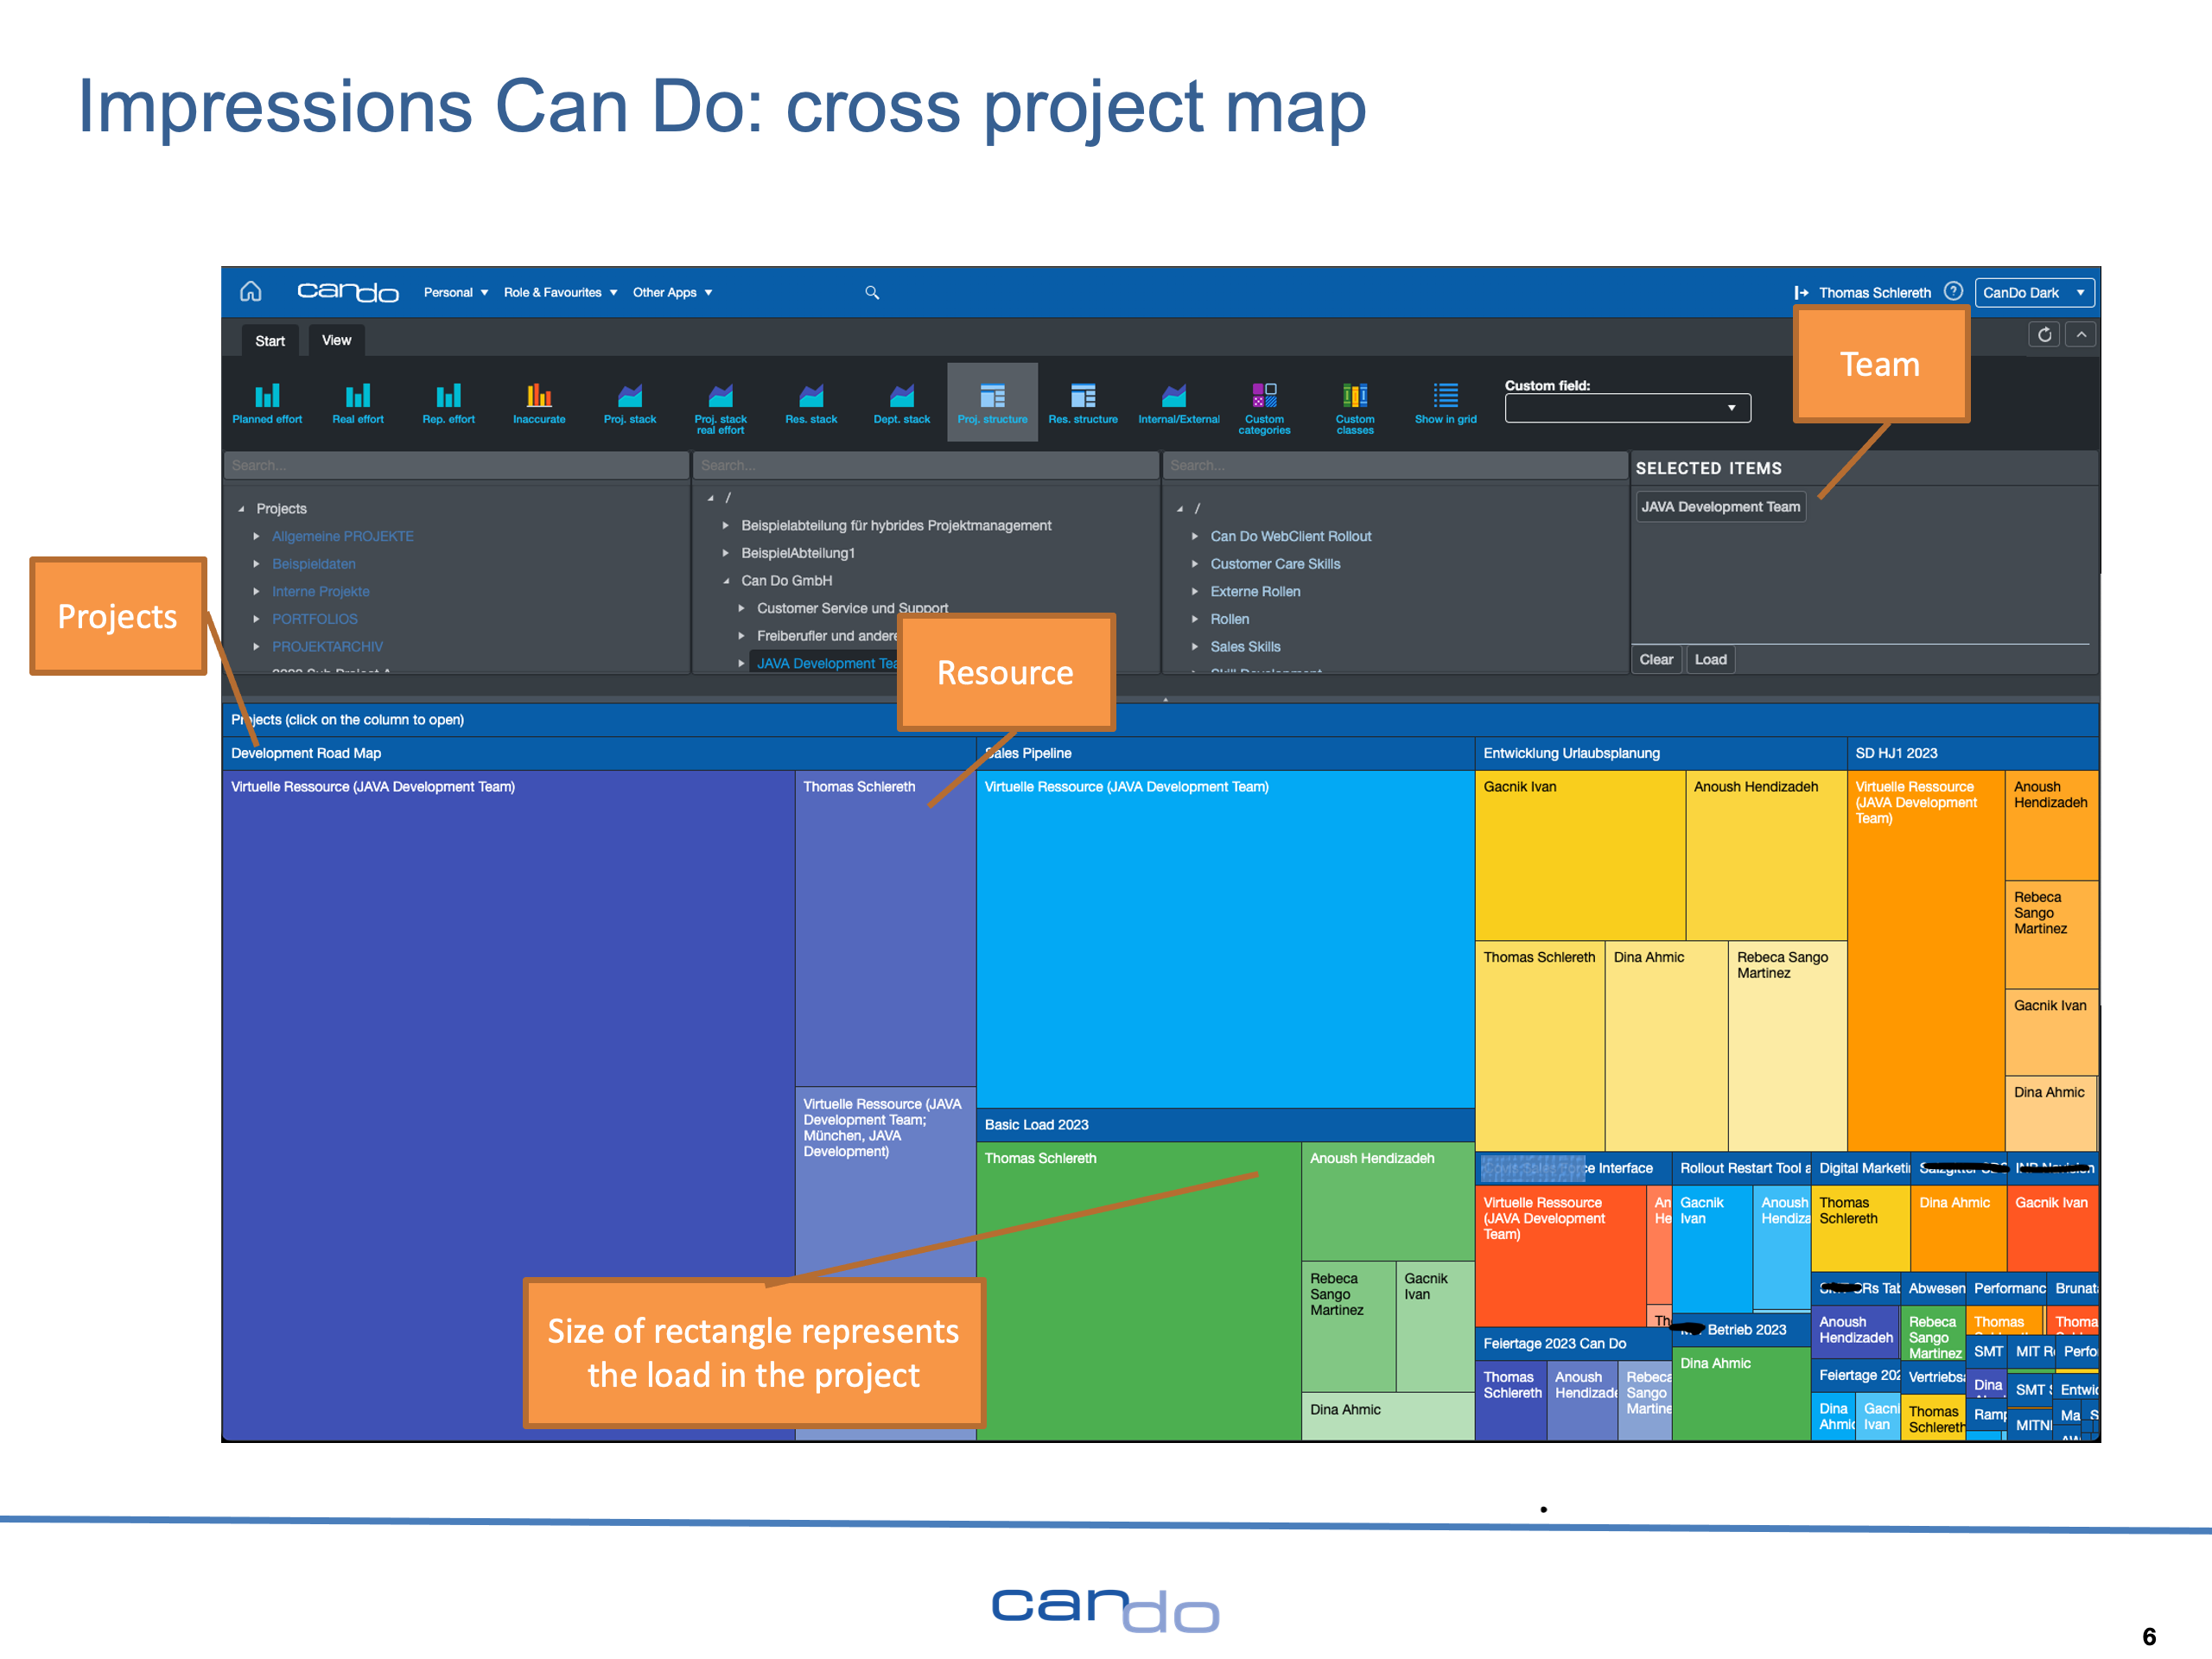Select the Proj. stack view icon
The height and width of the screenshot is (1659, 2212).
pos(630,403)
